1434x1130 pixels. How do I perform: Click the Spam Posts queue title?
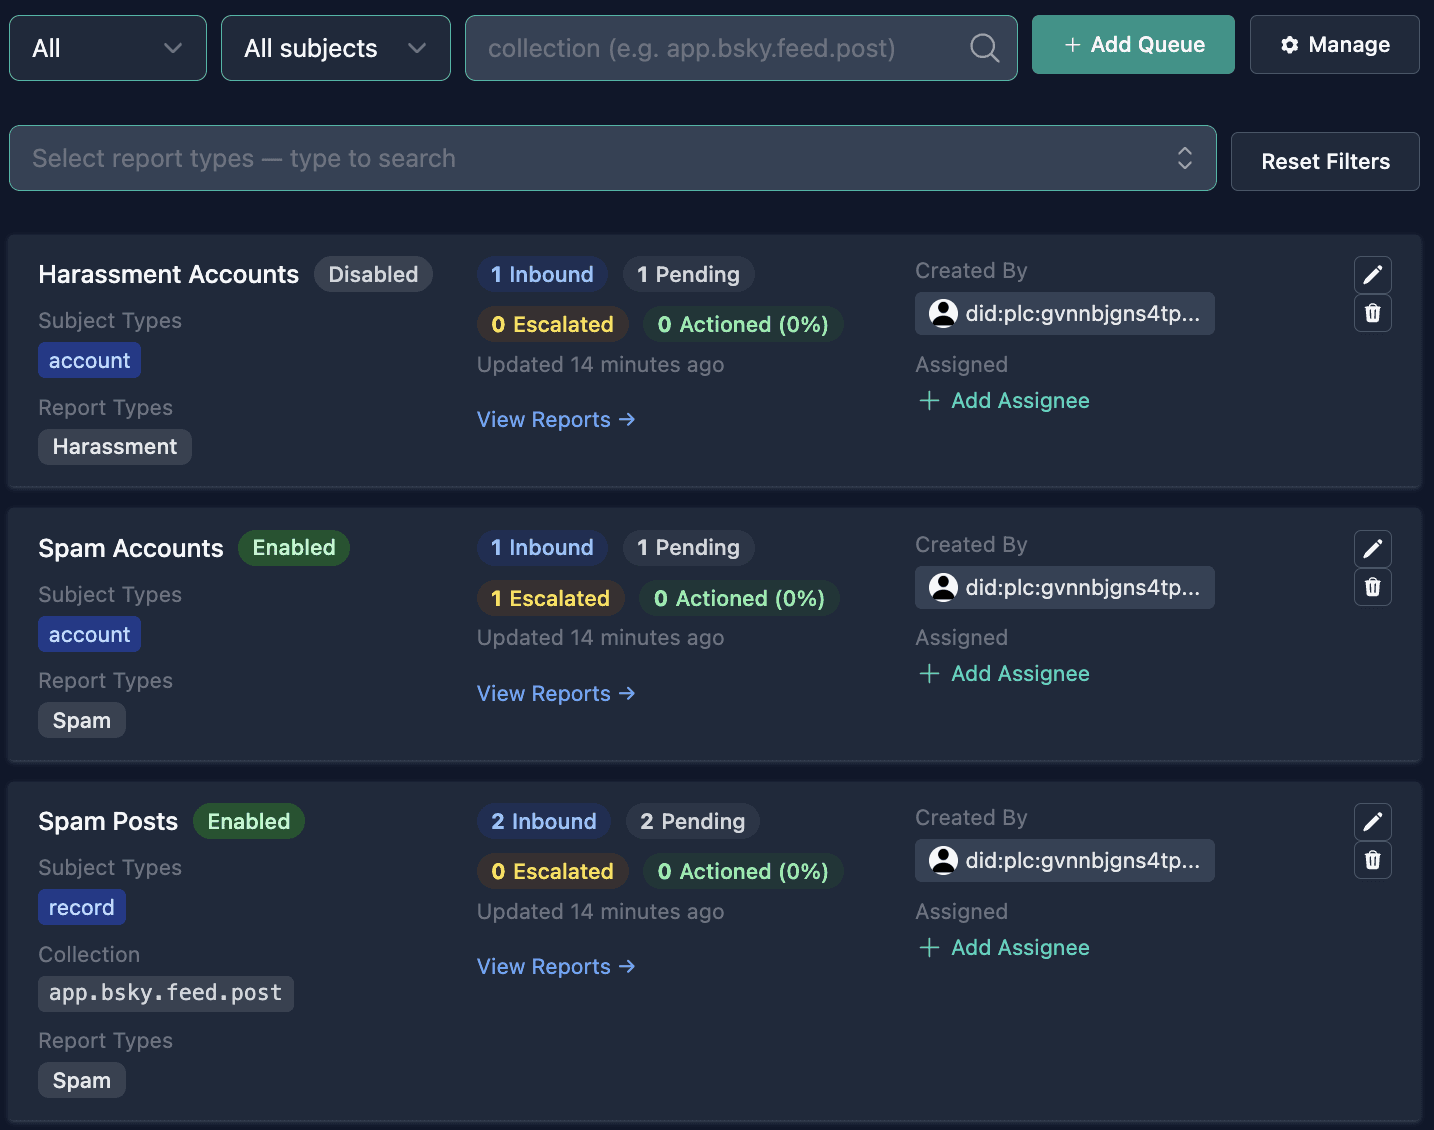(108, 822)
